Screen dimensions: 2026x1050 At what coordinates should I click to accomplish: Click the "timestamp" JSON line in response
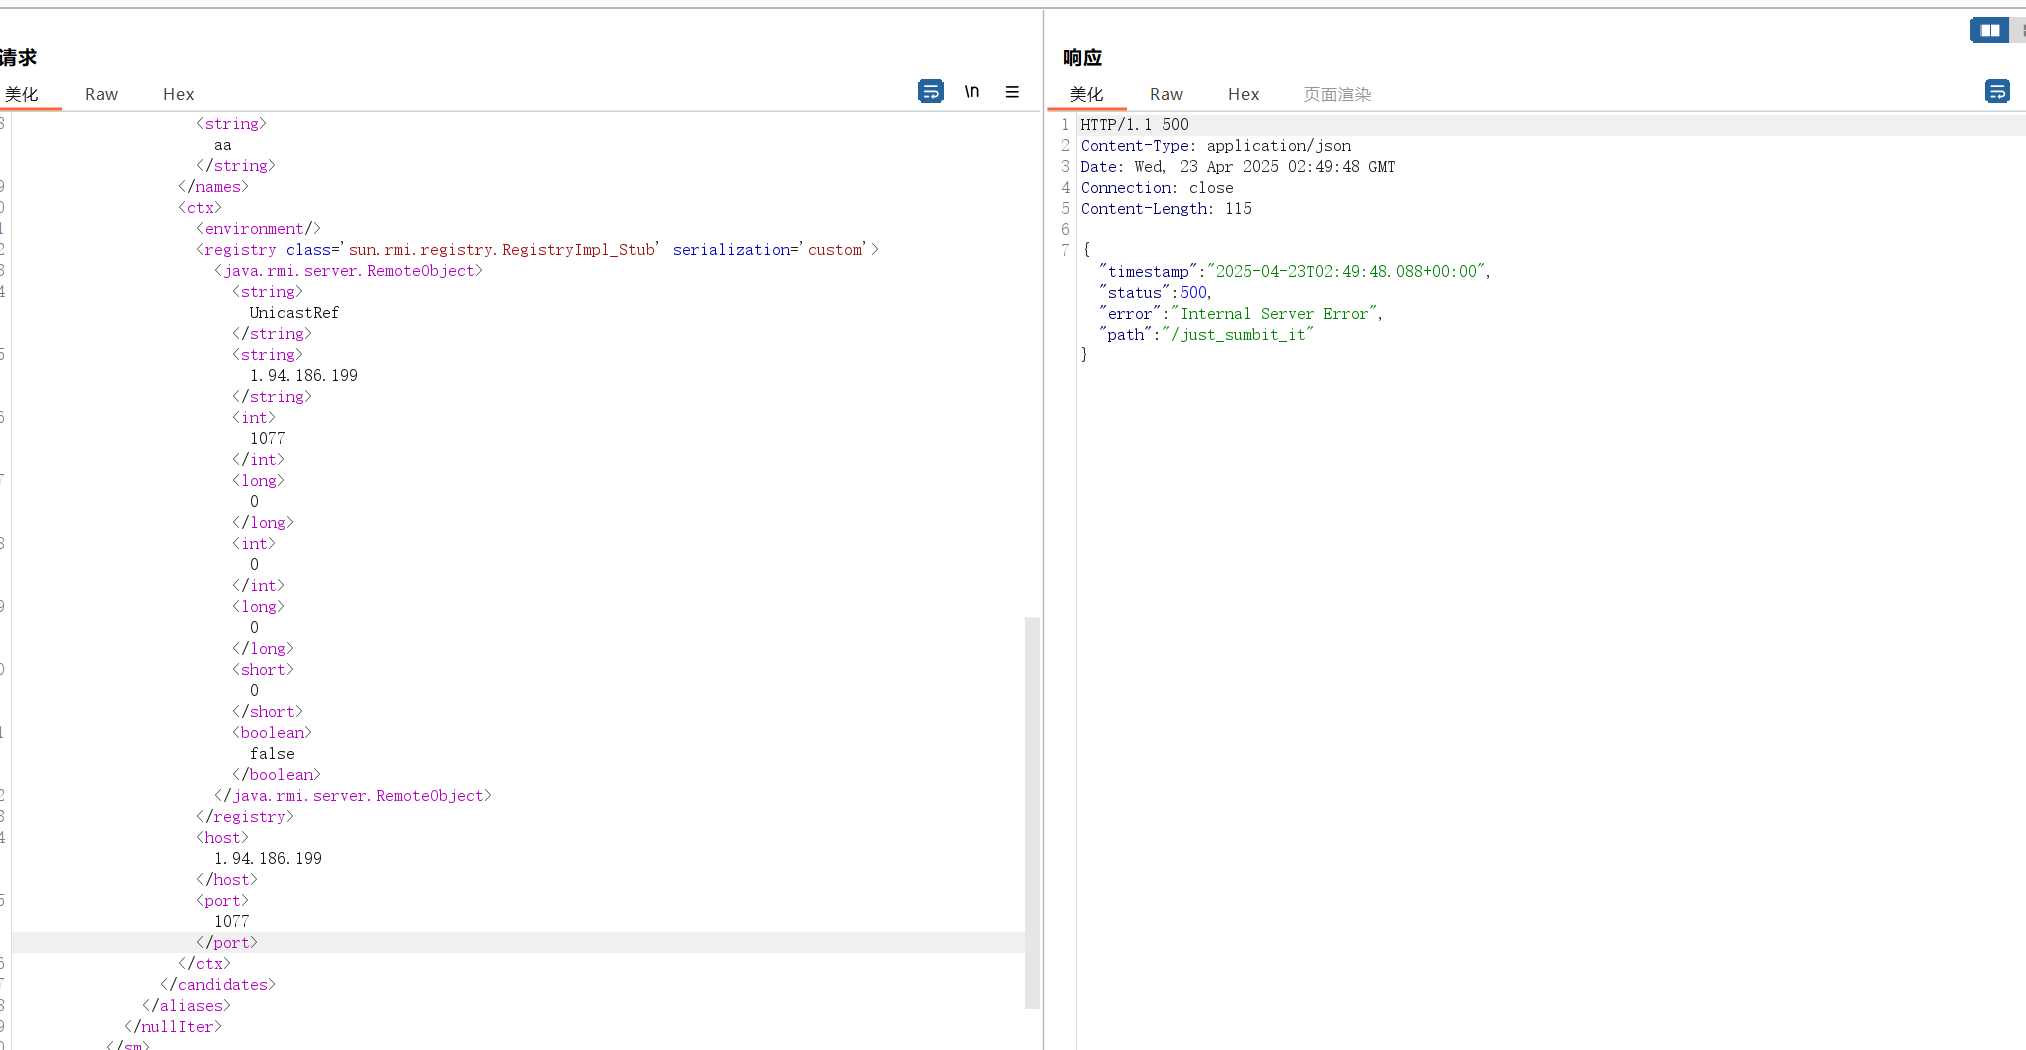click(1294, 272)
